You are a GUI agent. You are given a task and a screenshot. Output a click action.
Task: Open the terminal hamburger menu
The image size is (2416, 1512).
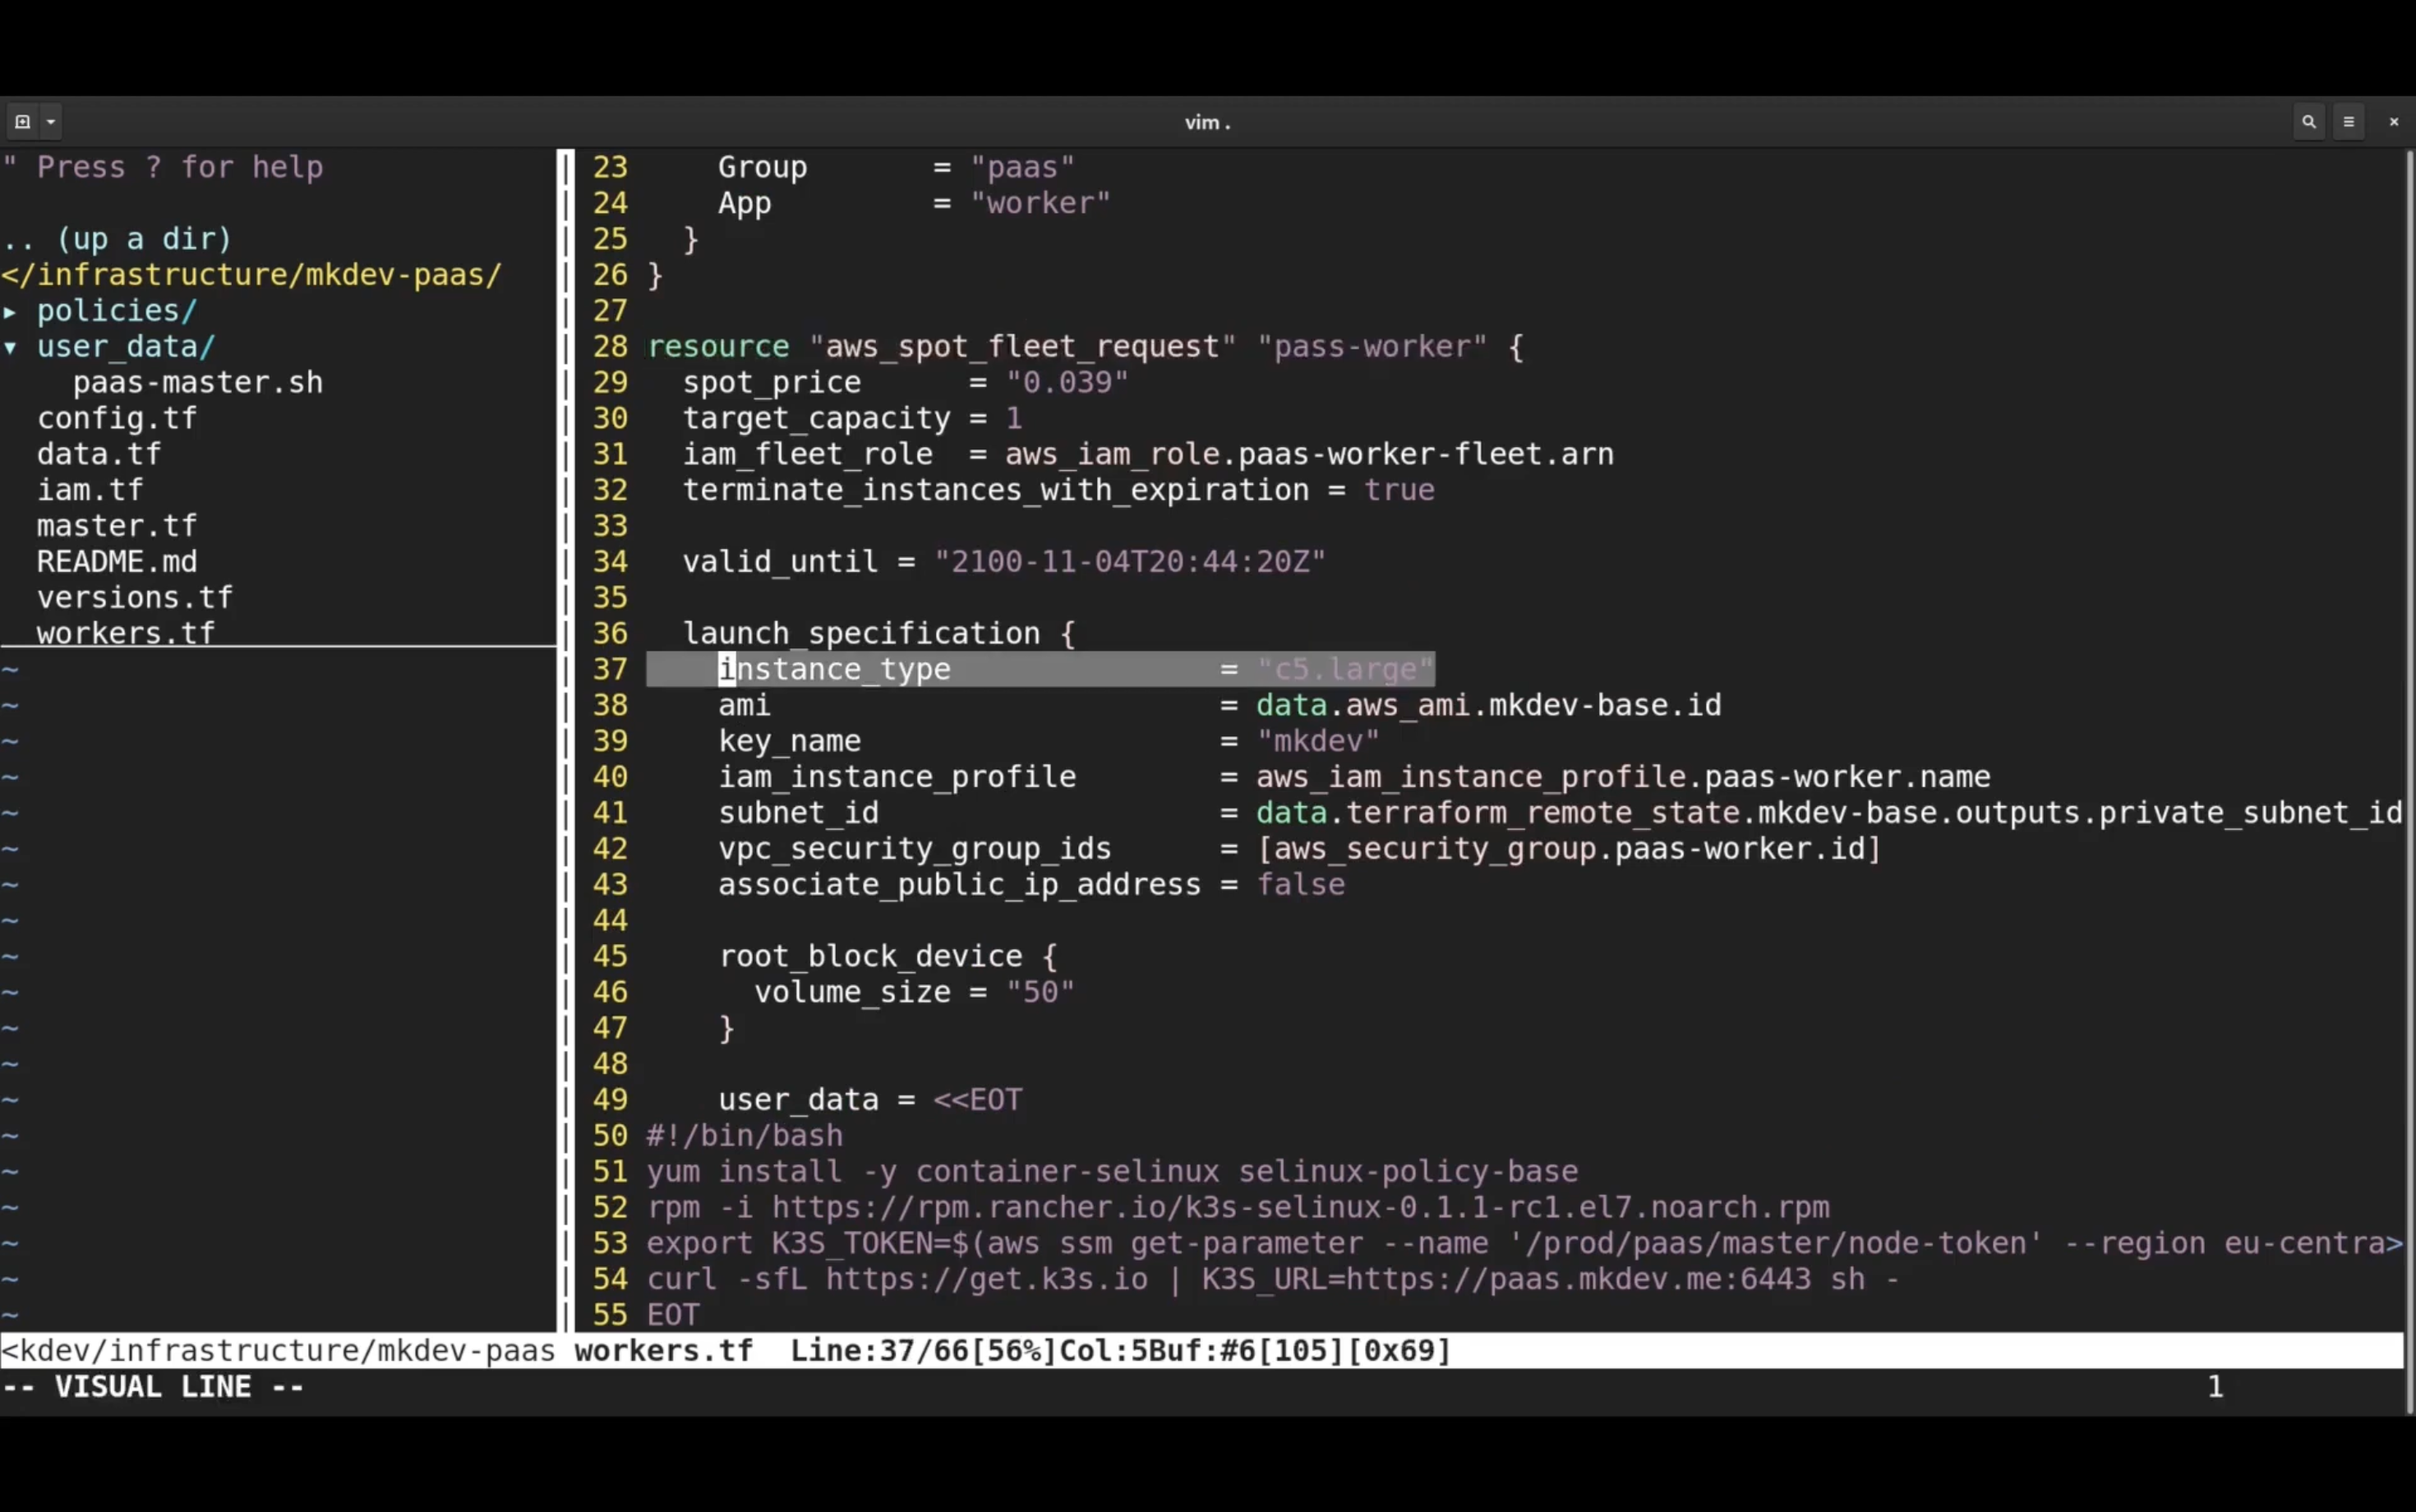pos(2349,122)
